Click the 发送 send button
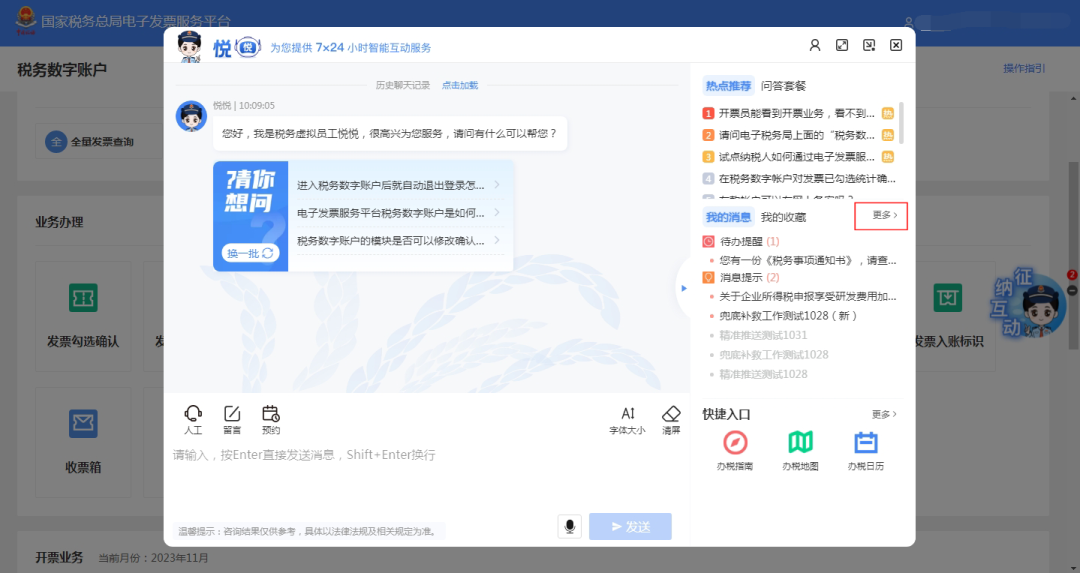Screen dimensions: 1080x573 pyautogui.click(x=630, y=526)
